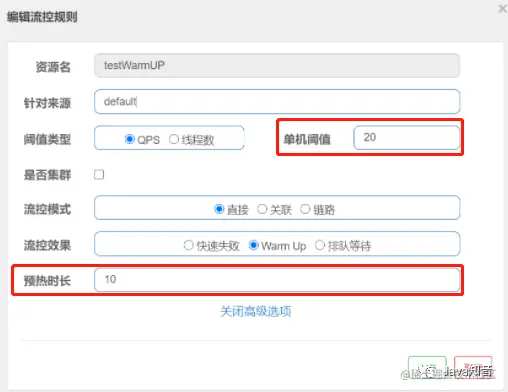Click the 预热时长 input field
The height and width of the screenshot is (392, 508).
[277, 280]
